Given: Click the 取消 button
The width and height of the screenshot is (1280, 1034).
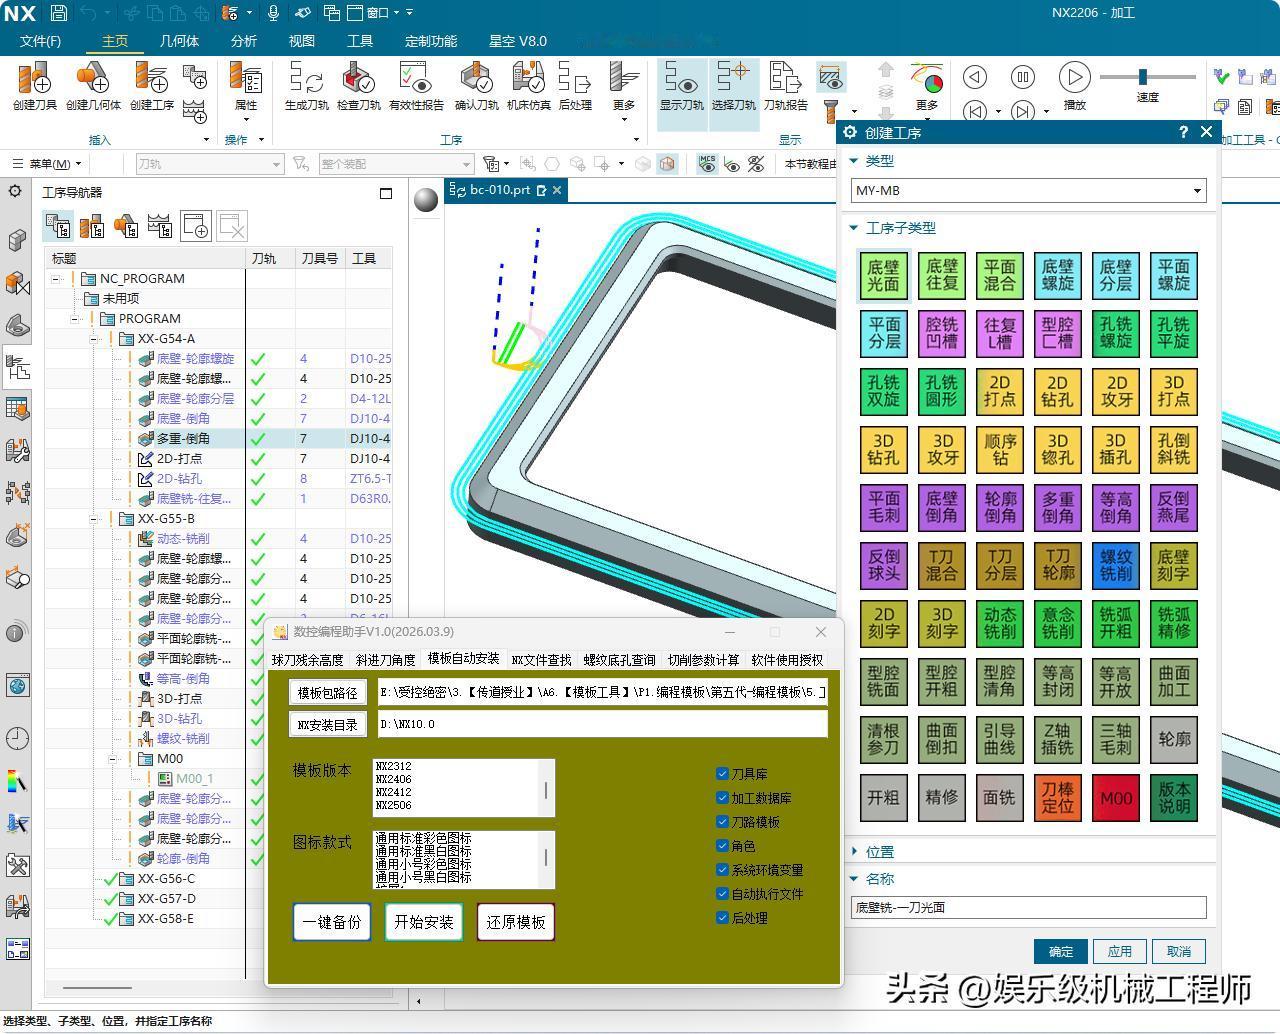Looking at the screenshot, I should [x=1179, y=951].
